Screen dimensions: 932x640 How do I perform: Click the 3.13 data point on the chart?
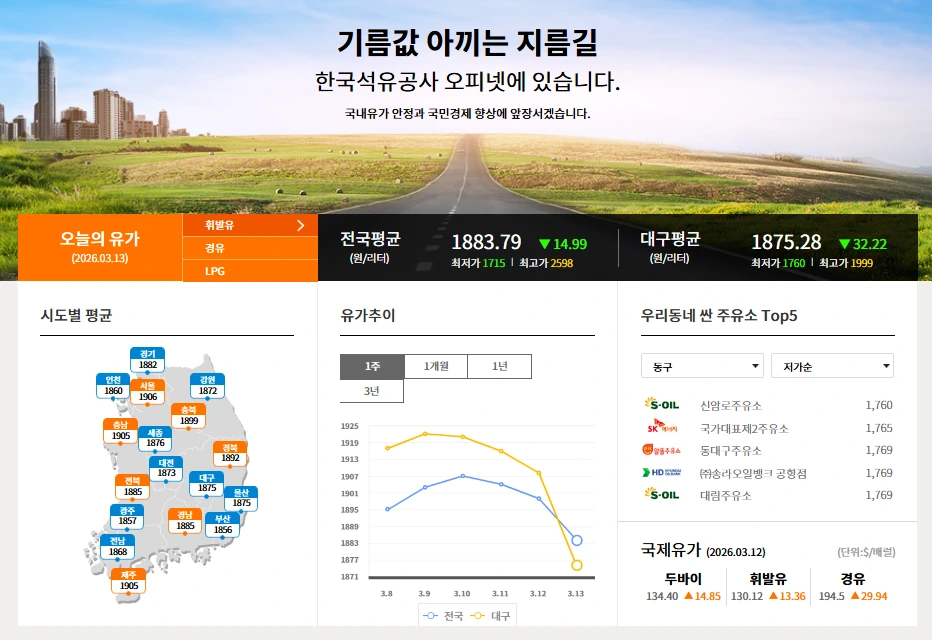pyautogui.click(x=577, y=540)
